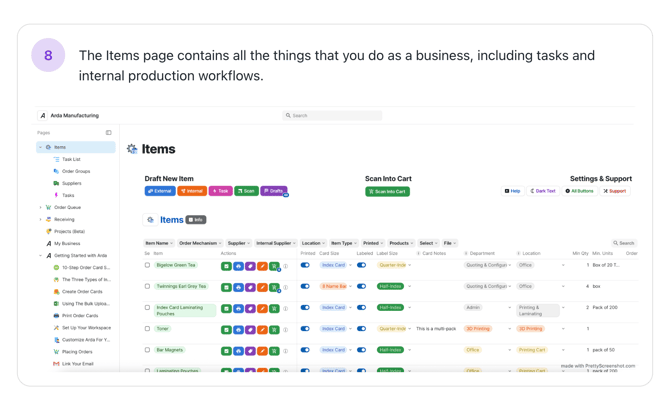Viewport: 670px width, 406px height.
Task: Click the green card icon for Bigelow Green Tea
Action: pos(227,265)
